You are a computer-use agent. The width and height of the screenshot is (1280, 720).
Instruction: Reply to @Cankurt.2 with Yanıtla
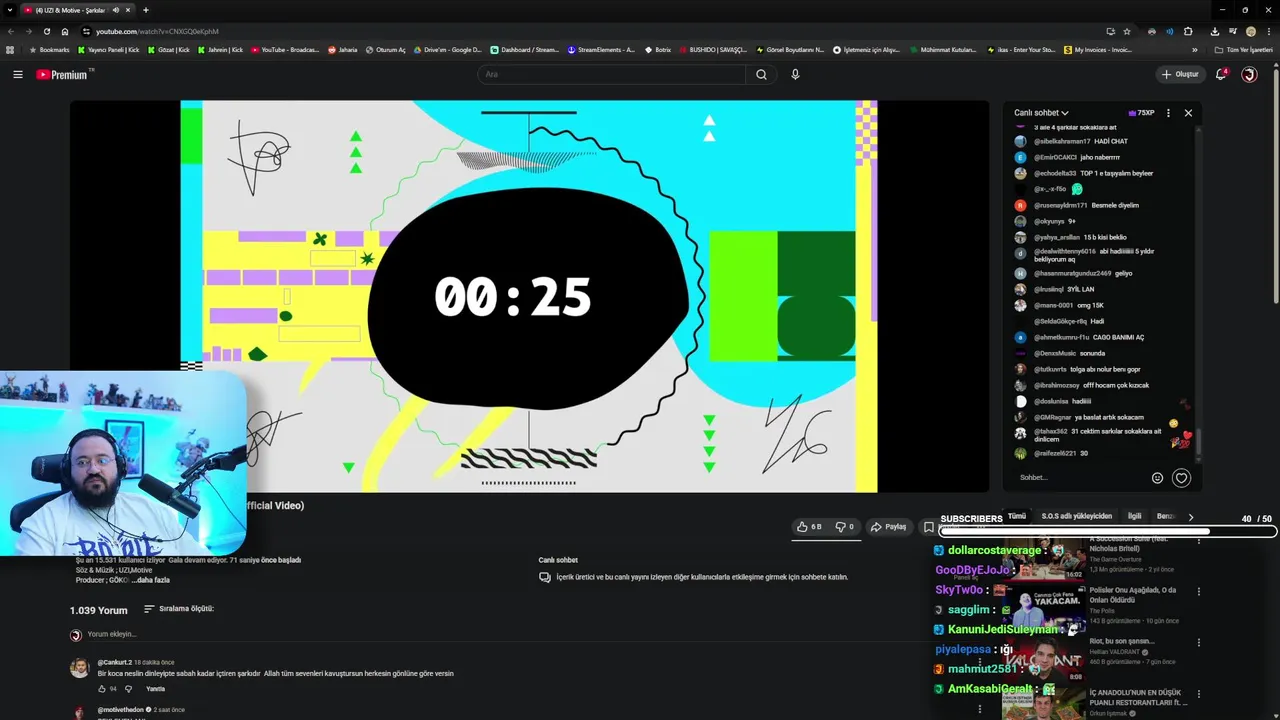coord(155,689)
